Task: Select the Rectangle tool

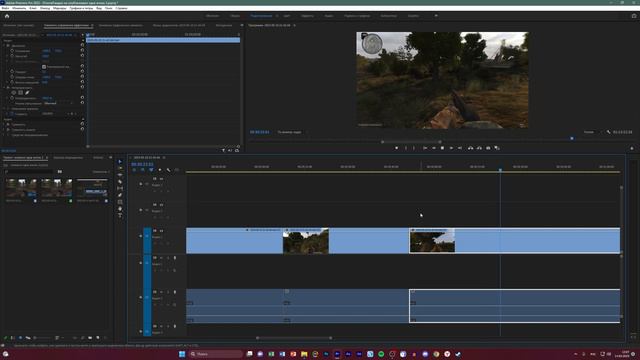Action: 120,202
